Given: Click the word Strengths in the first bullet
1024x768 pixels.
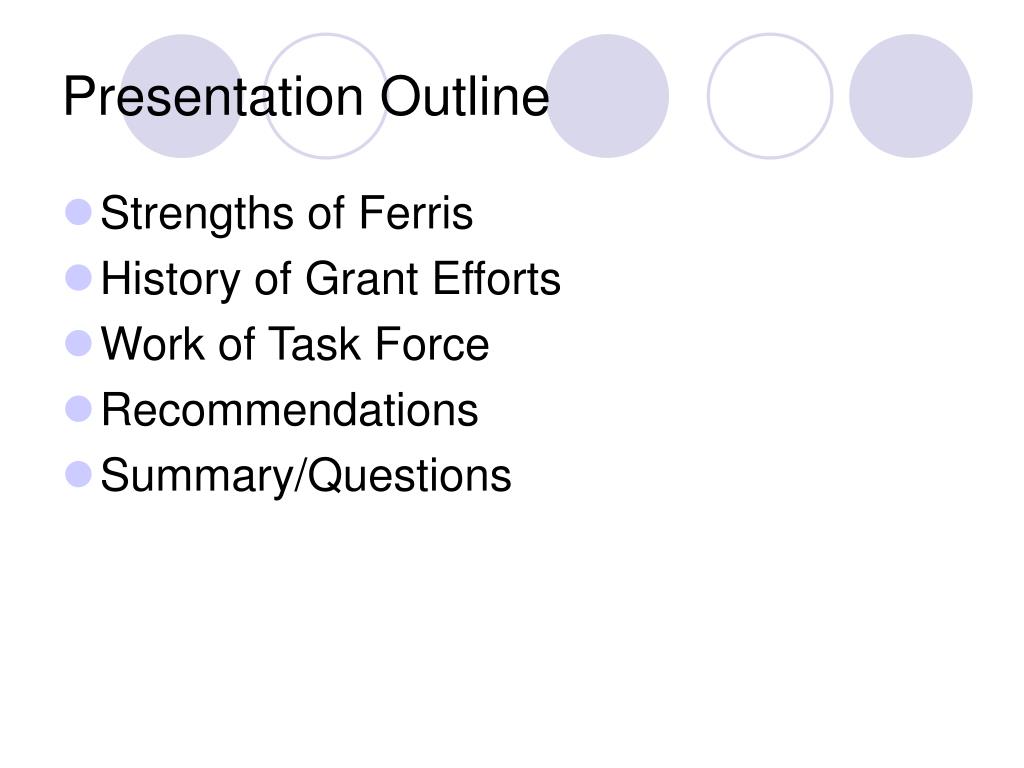Looking at the screenshot, I should (197, 214).
